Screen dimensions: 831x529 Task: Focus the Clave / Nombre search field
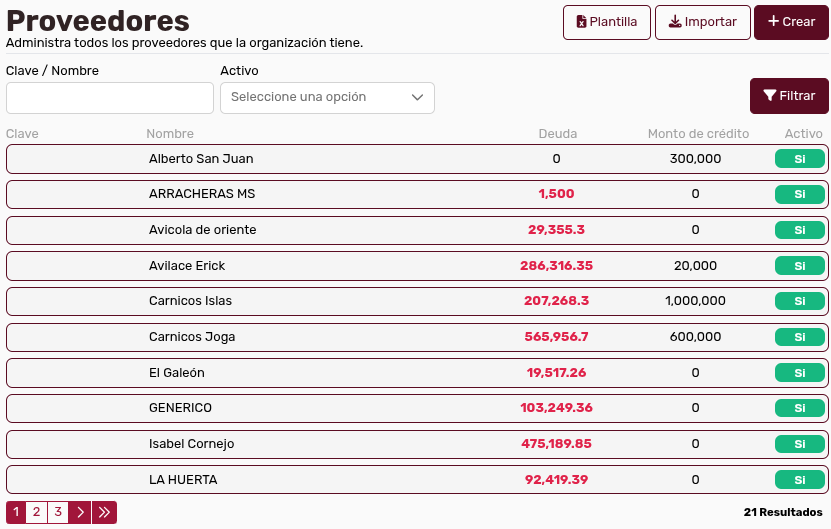tap(110, 98)
